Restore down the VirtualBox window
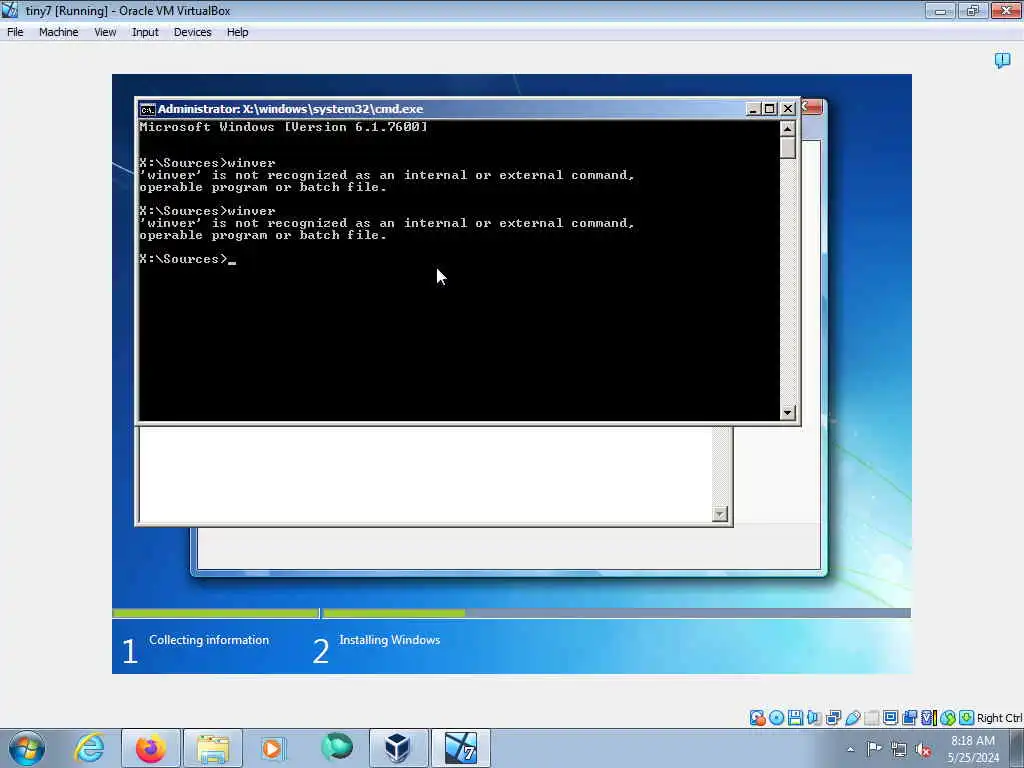 pyautogui.click(x=973, y=11)
